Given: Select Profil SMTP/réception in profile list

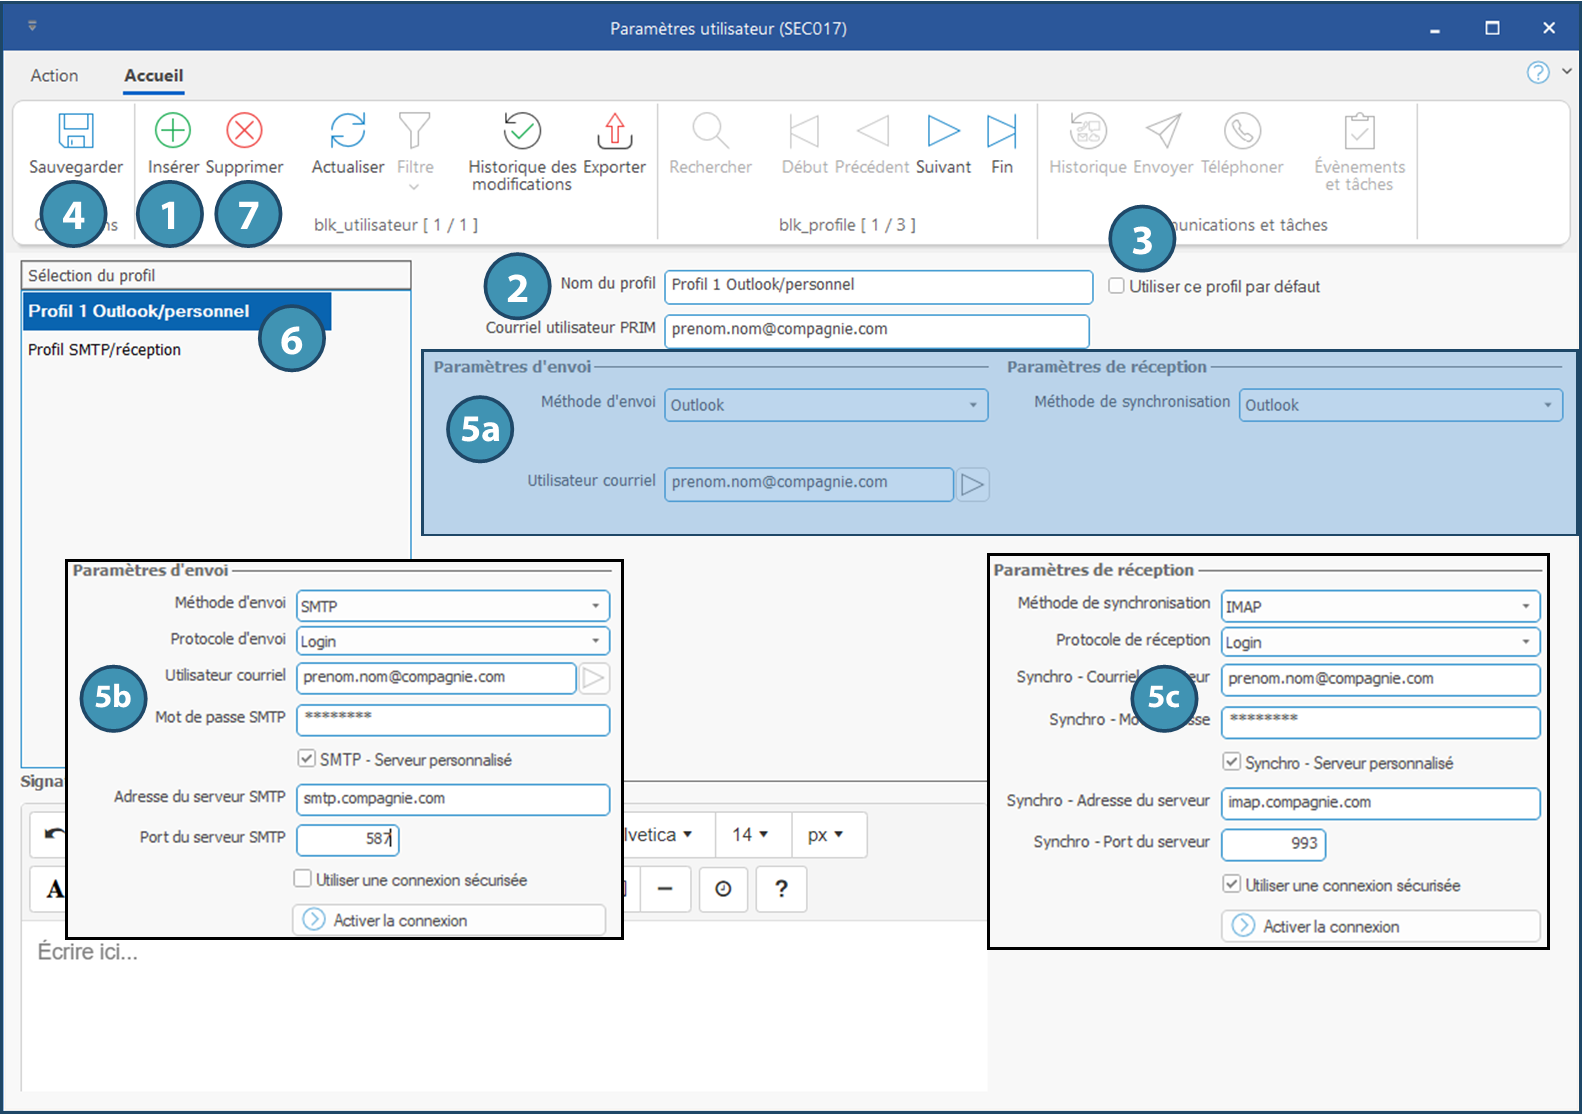Looking at the screenshot, I should point(105,350).
